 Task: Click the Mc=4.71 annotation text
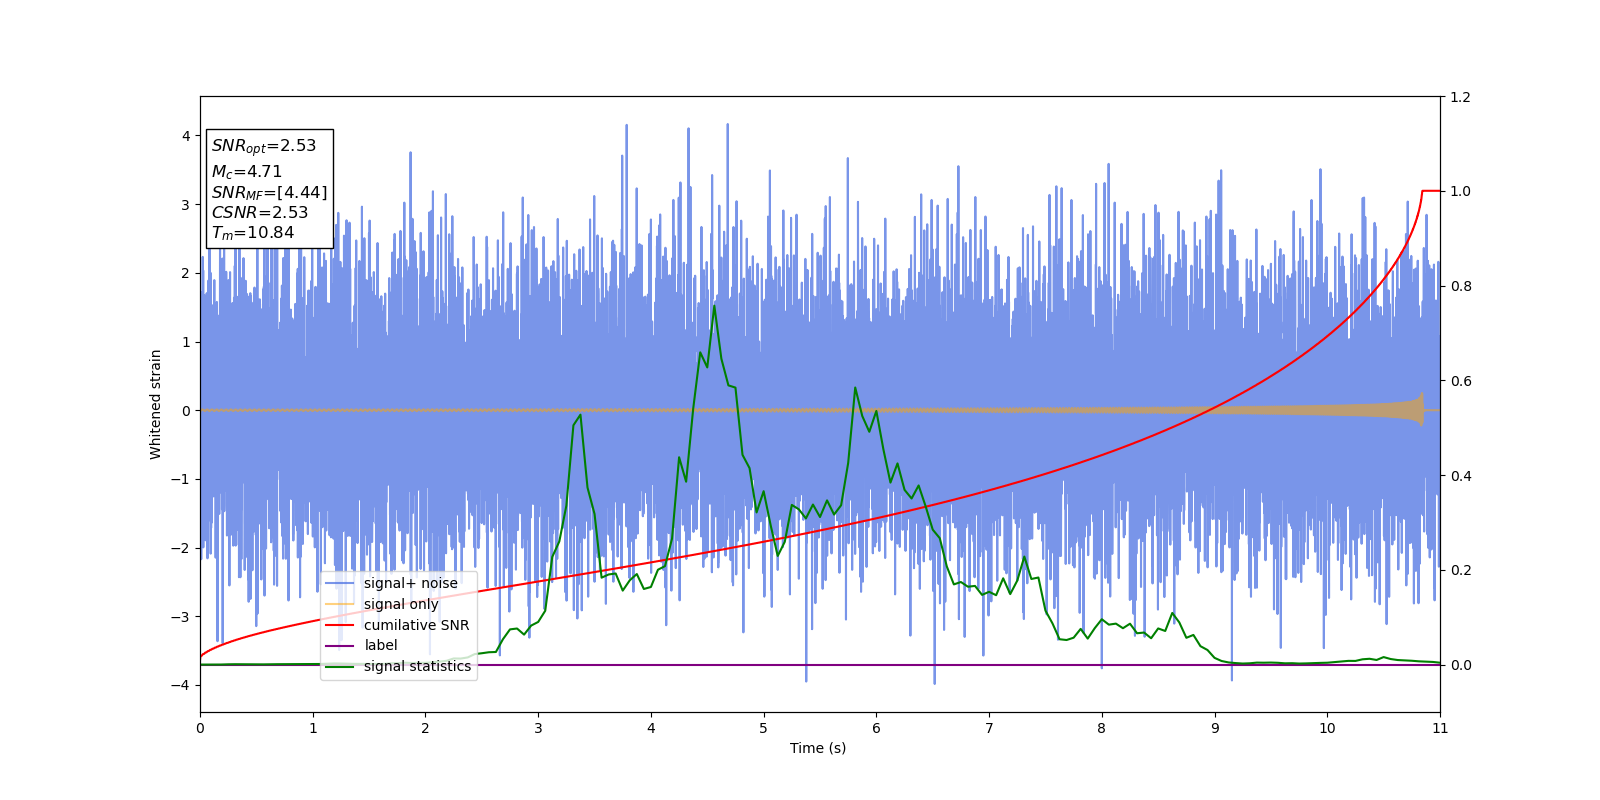[247, 172]
